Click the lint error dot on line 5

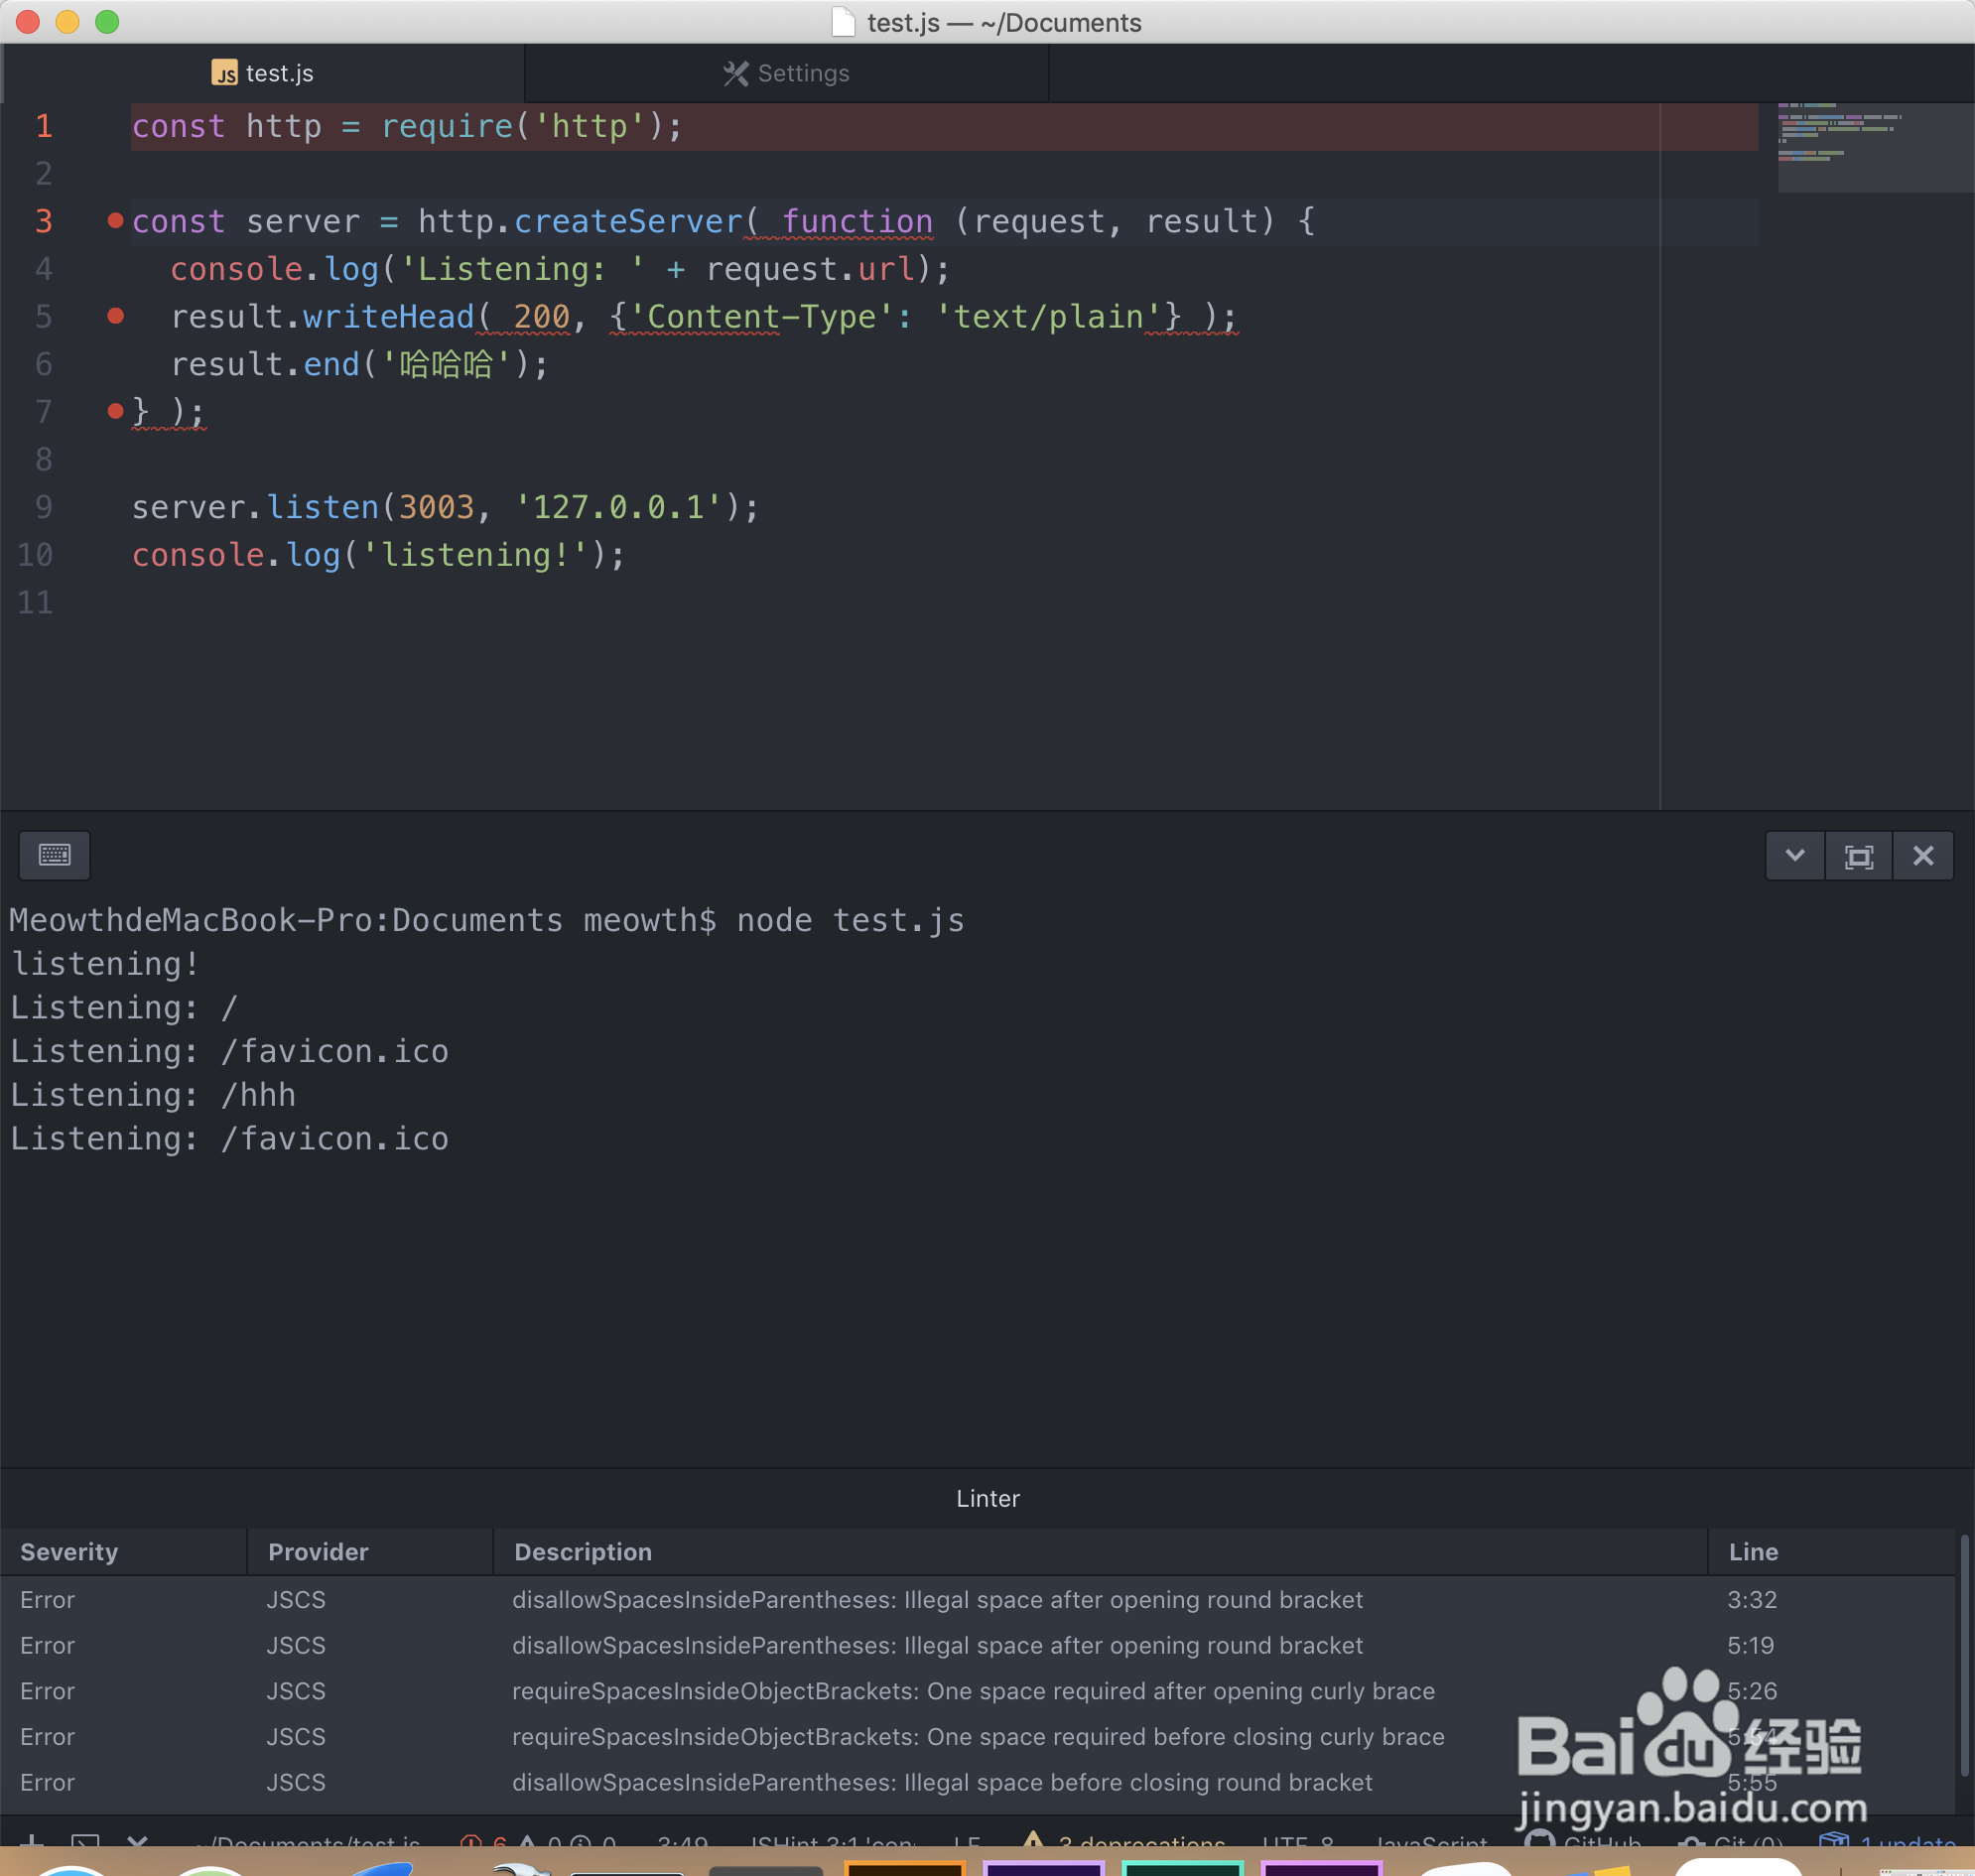(x=115, y=316)
